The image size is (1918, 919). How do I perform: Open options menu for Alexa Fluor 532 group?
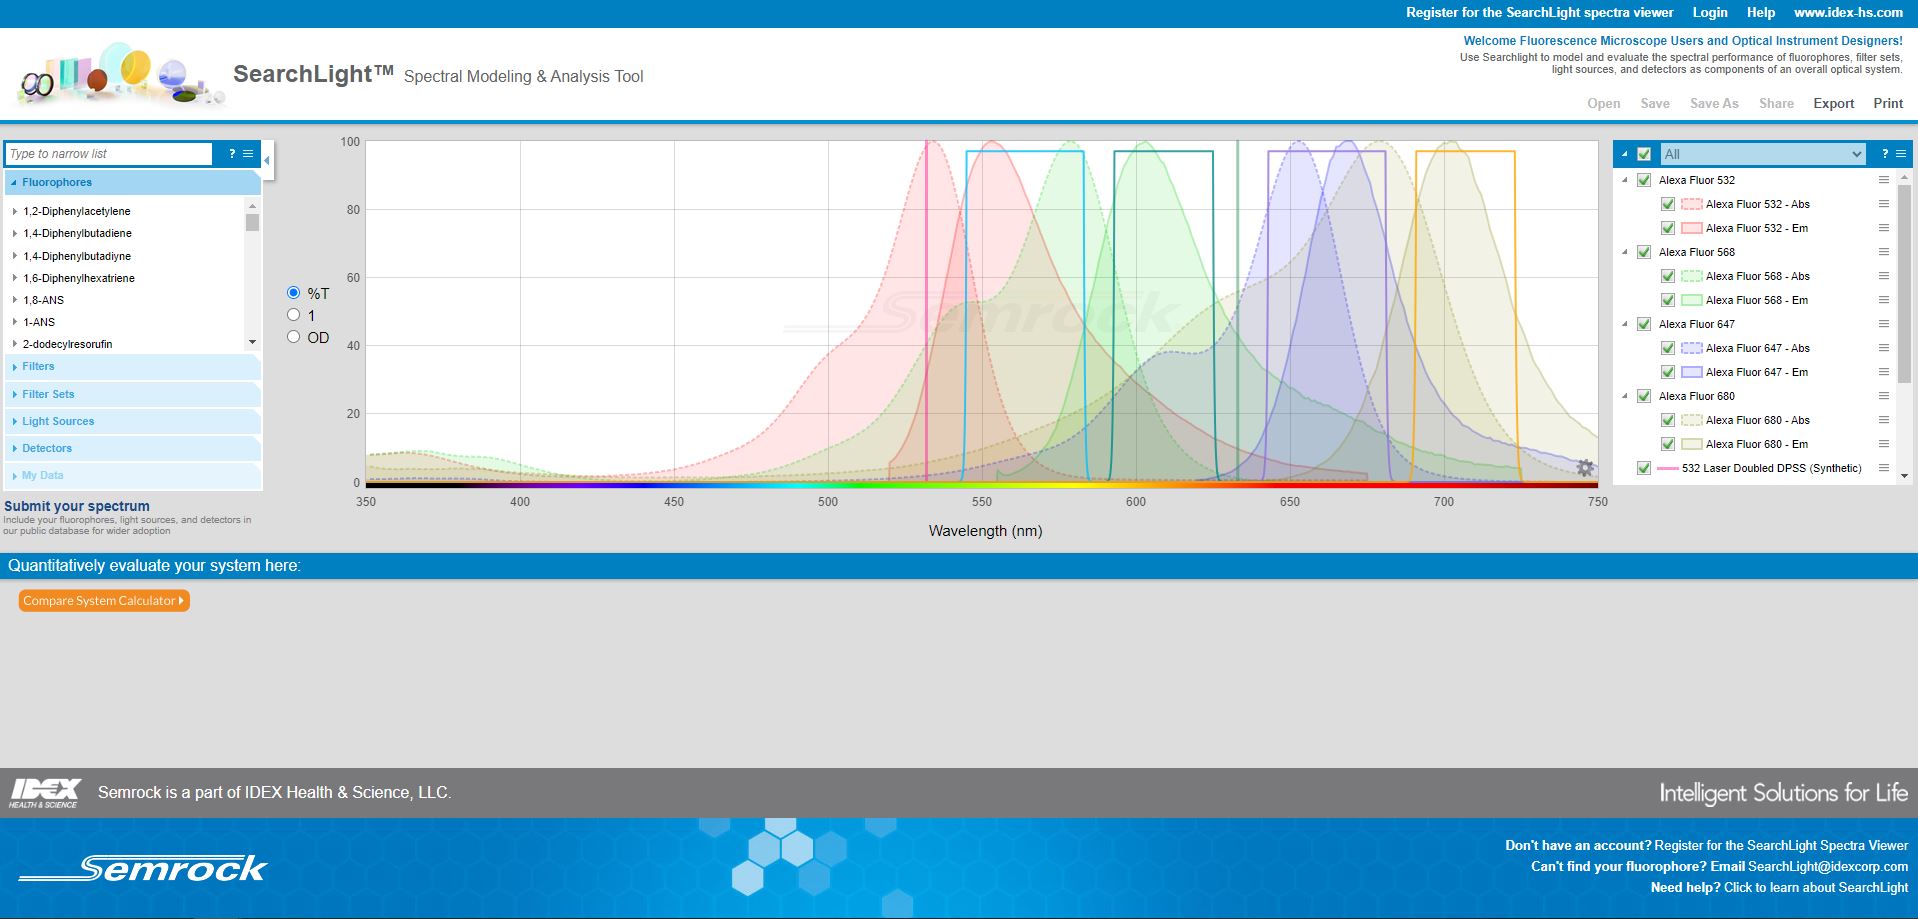point(1884,180)
